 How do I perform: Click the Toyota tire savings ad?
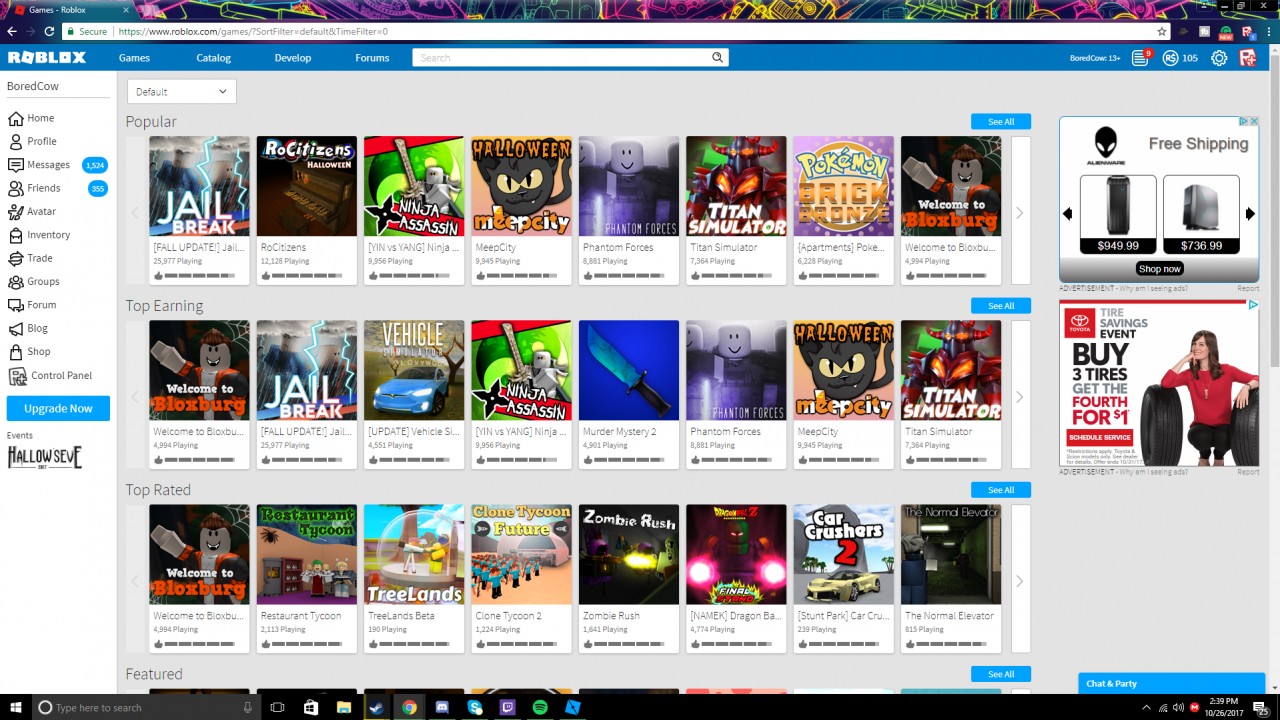[x=1159, y=383]
